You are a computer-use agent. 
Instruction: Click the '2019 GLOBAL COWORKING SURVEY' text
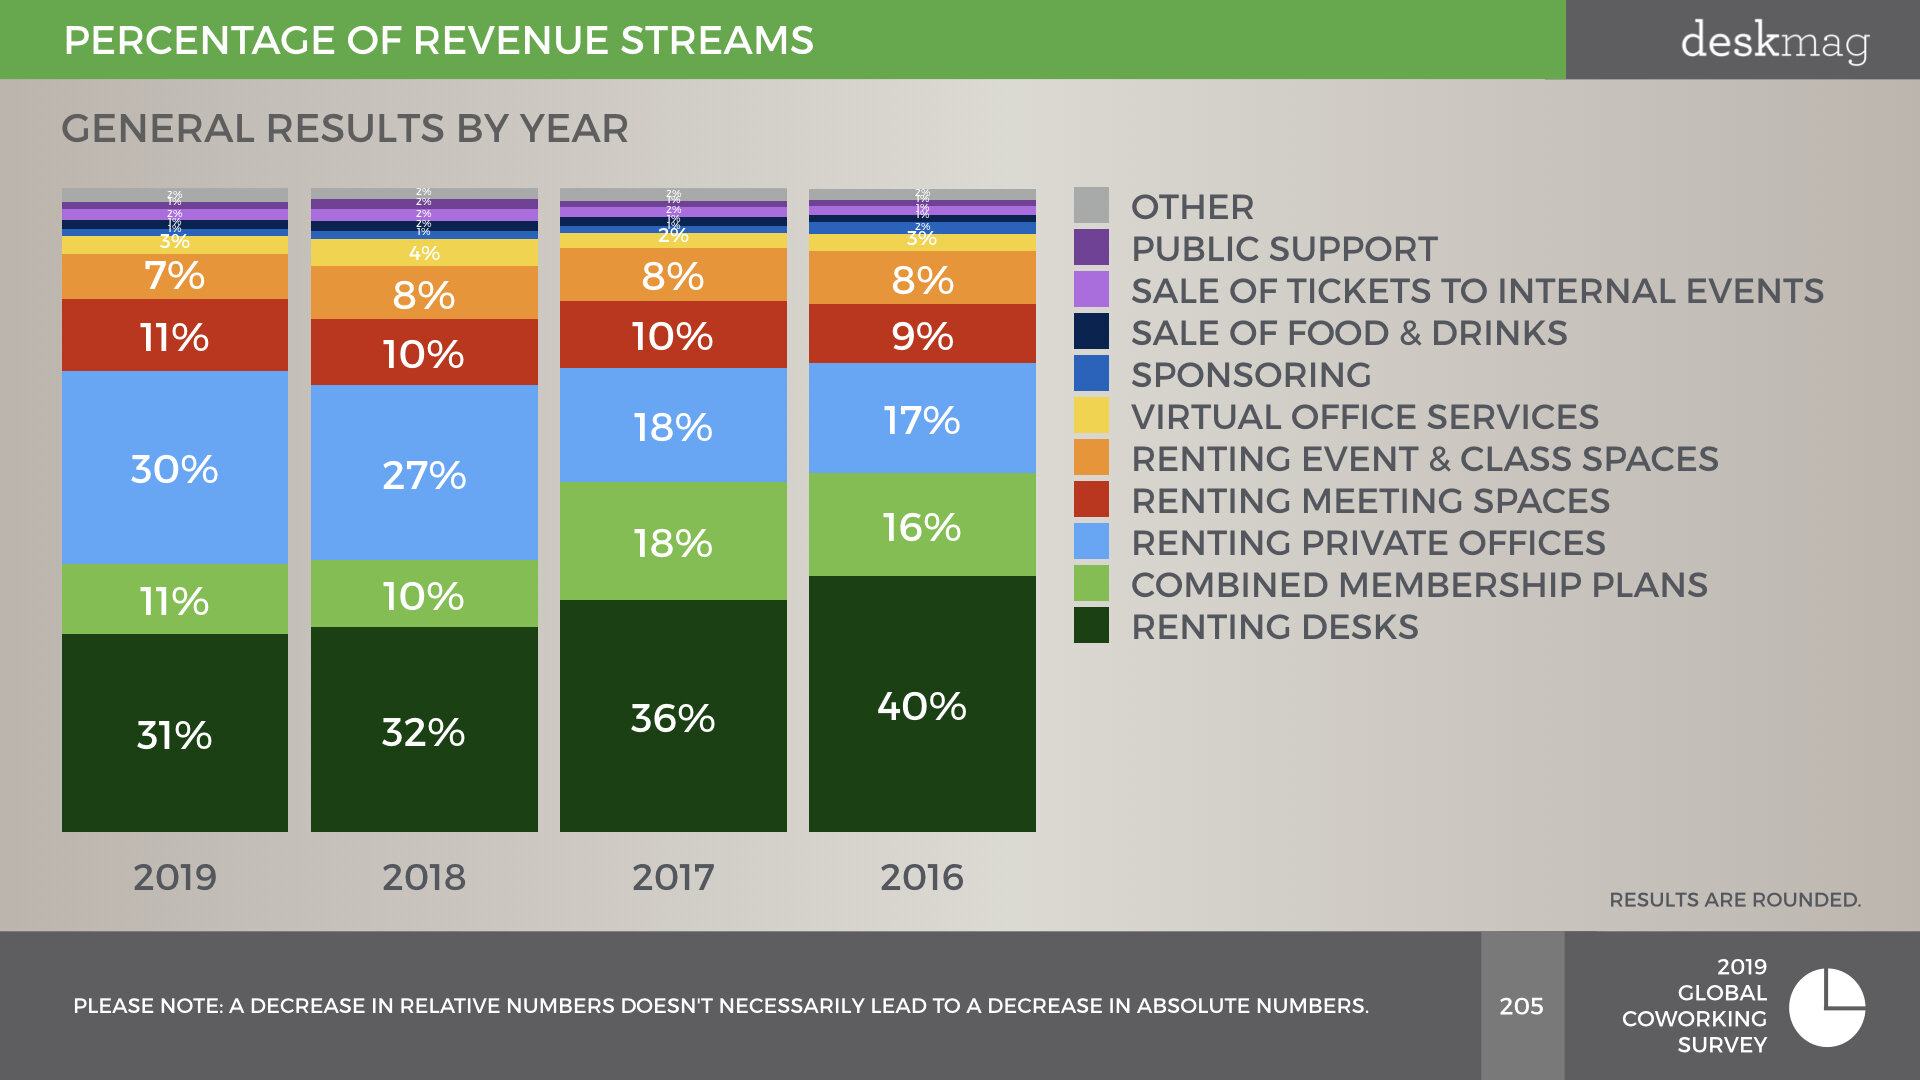coord(1694,1006)
